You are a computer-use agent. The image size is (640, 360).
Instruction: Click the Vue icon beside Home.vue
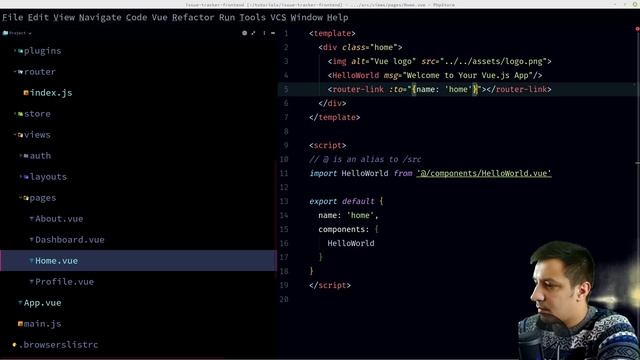pos(31,260)
